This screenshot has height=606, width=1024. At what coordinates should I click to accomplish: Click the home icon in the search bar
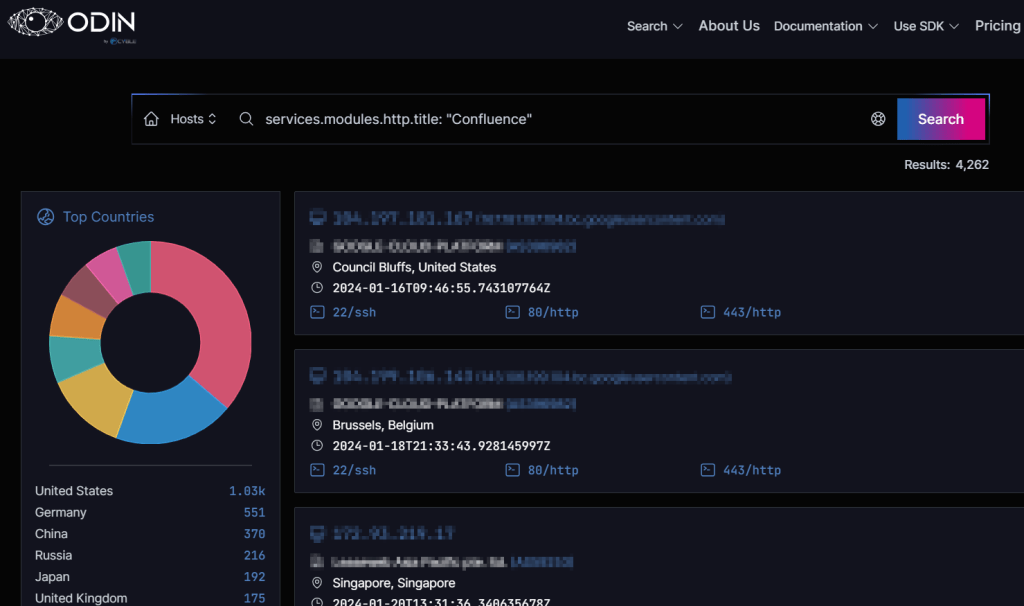pyautogui.click(x=151, y=118)
